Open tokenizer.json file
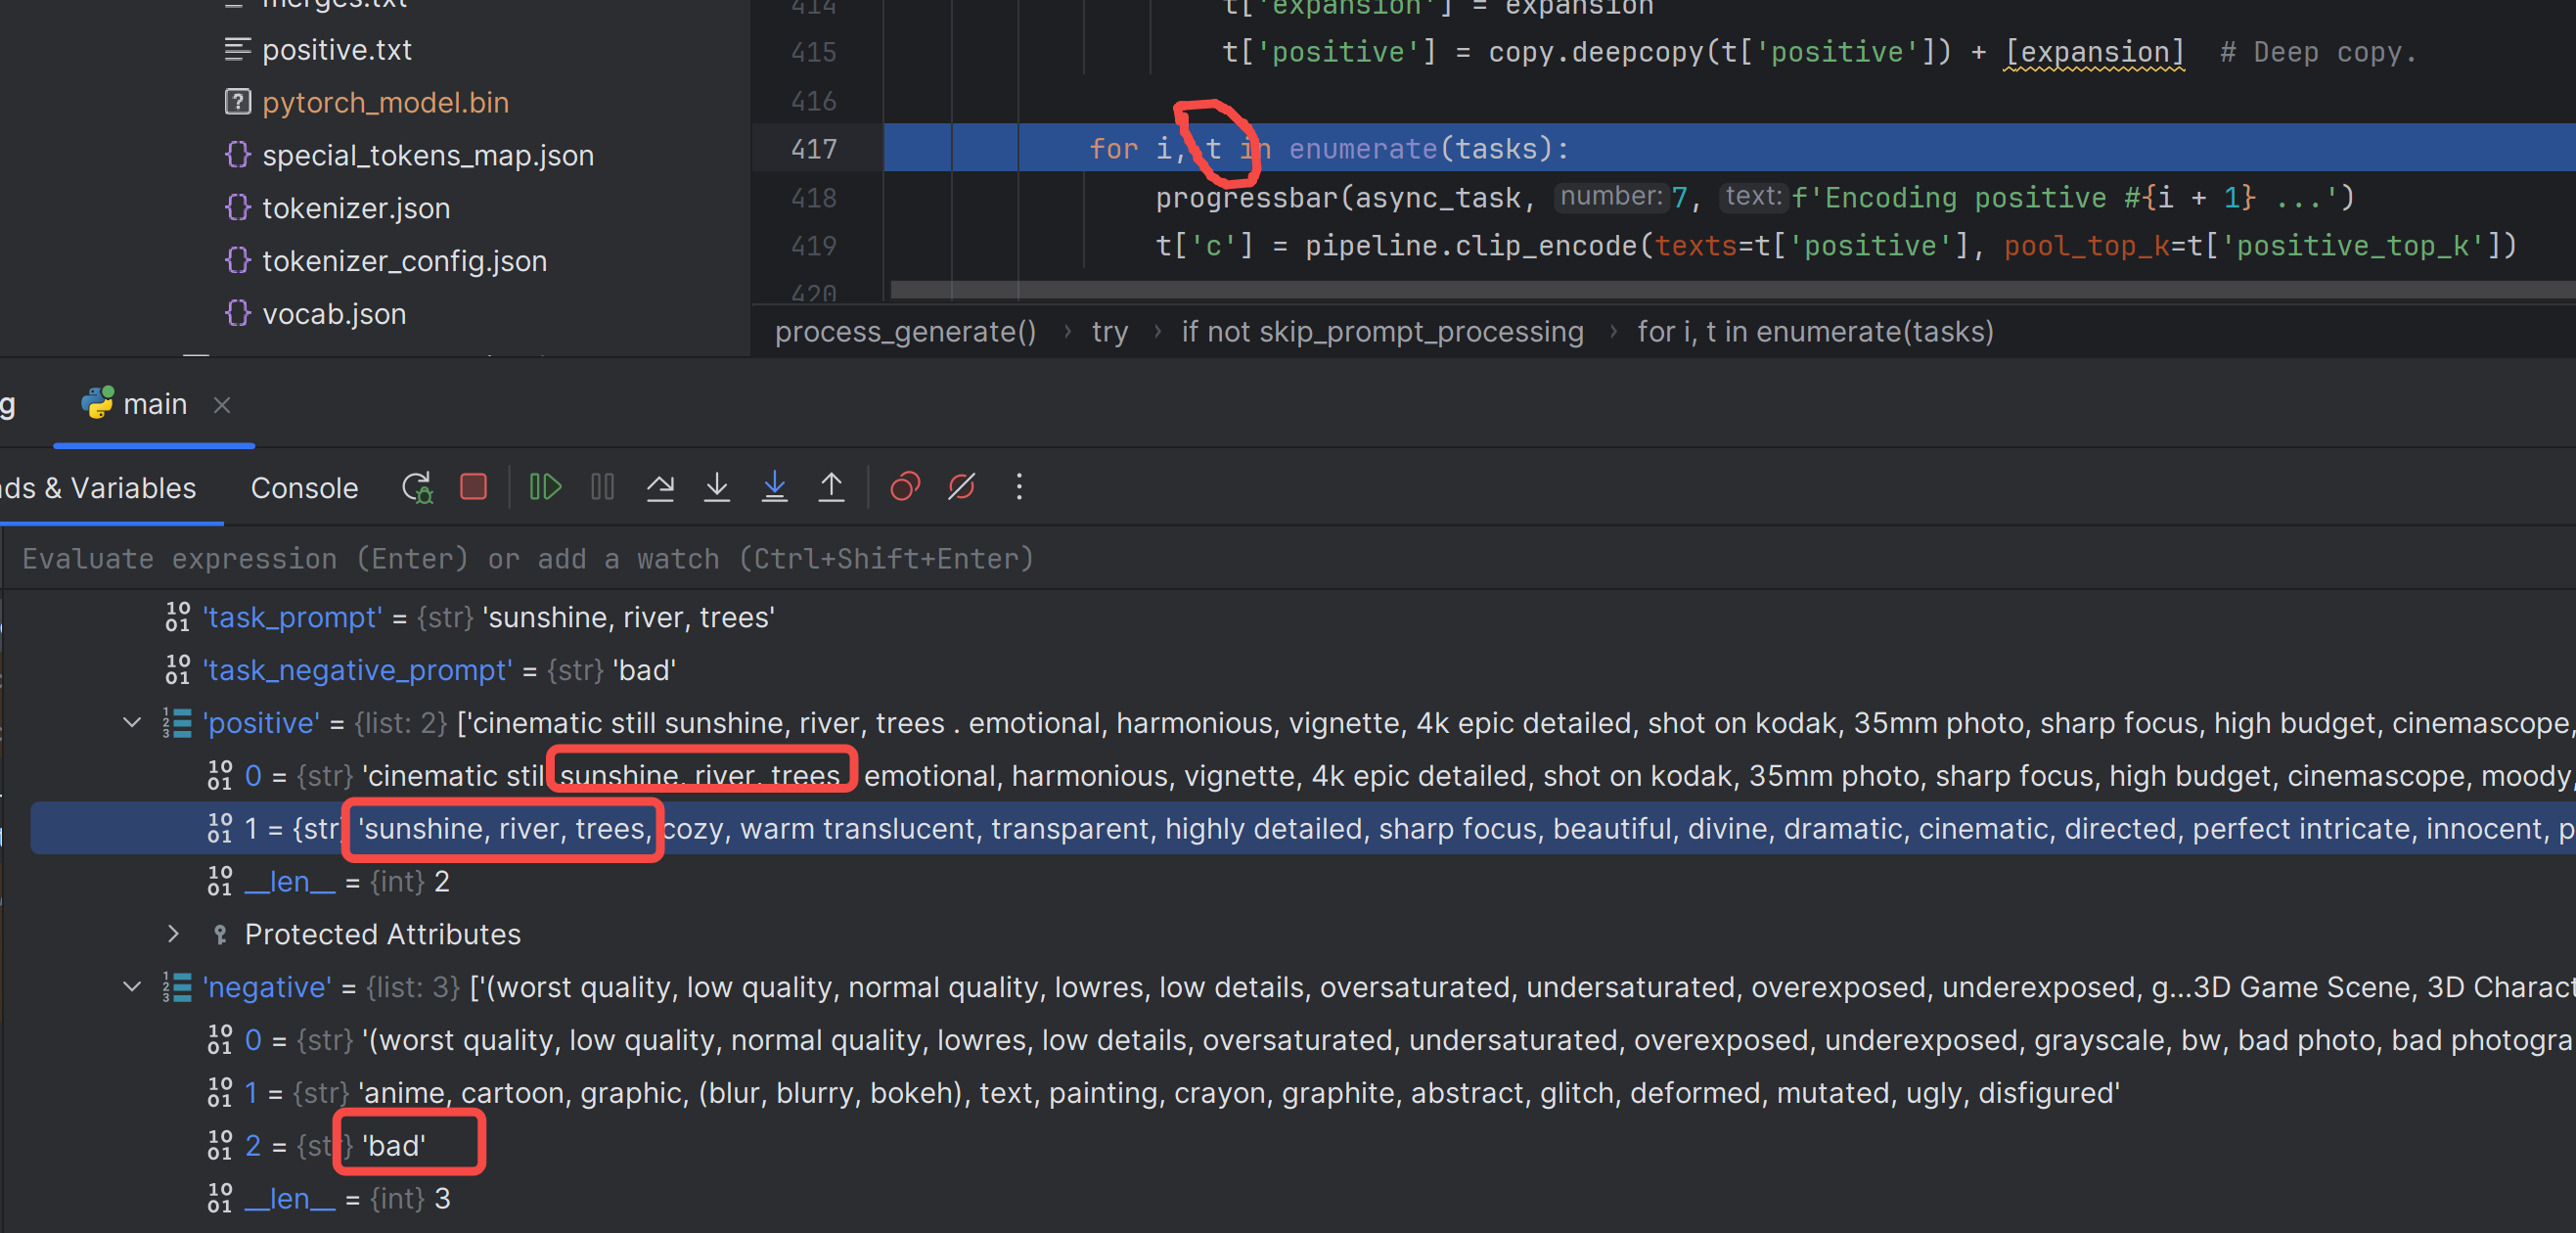Image resolution: width=2576 pixels, height=1233 pixels. 355,209
